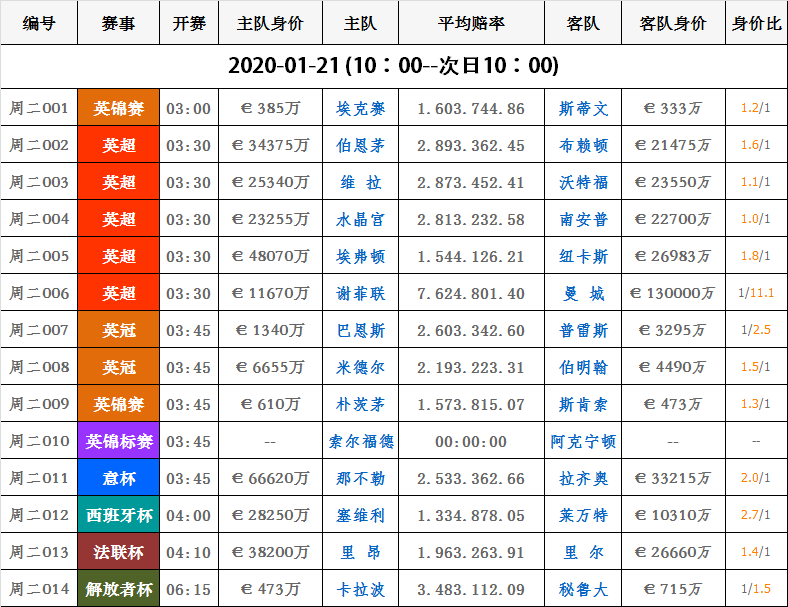Open home team link 塞维利
This screenshot has width=788, height=607.
coord(360,515)
